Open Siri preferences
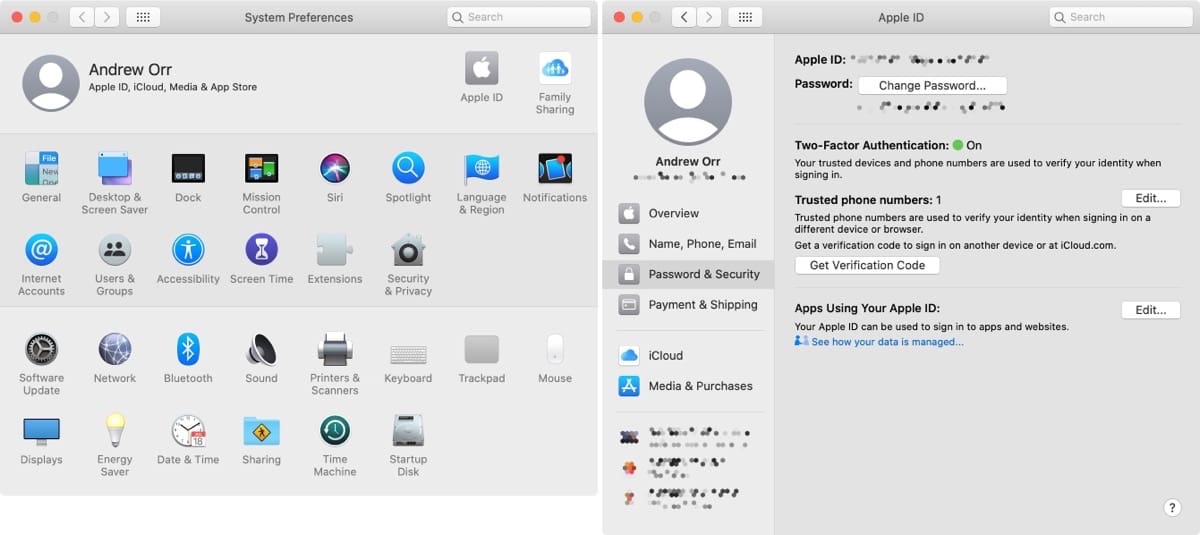 [335, 177]
